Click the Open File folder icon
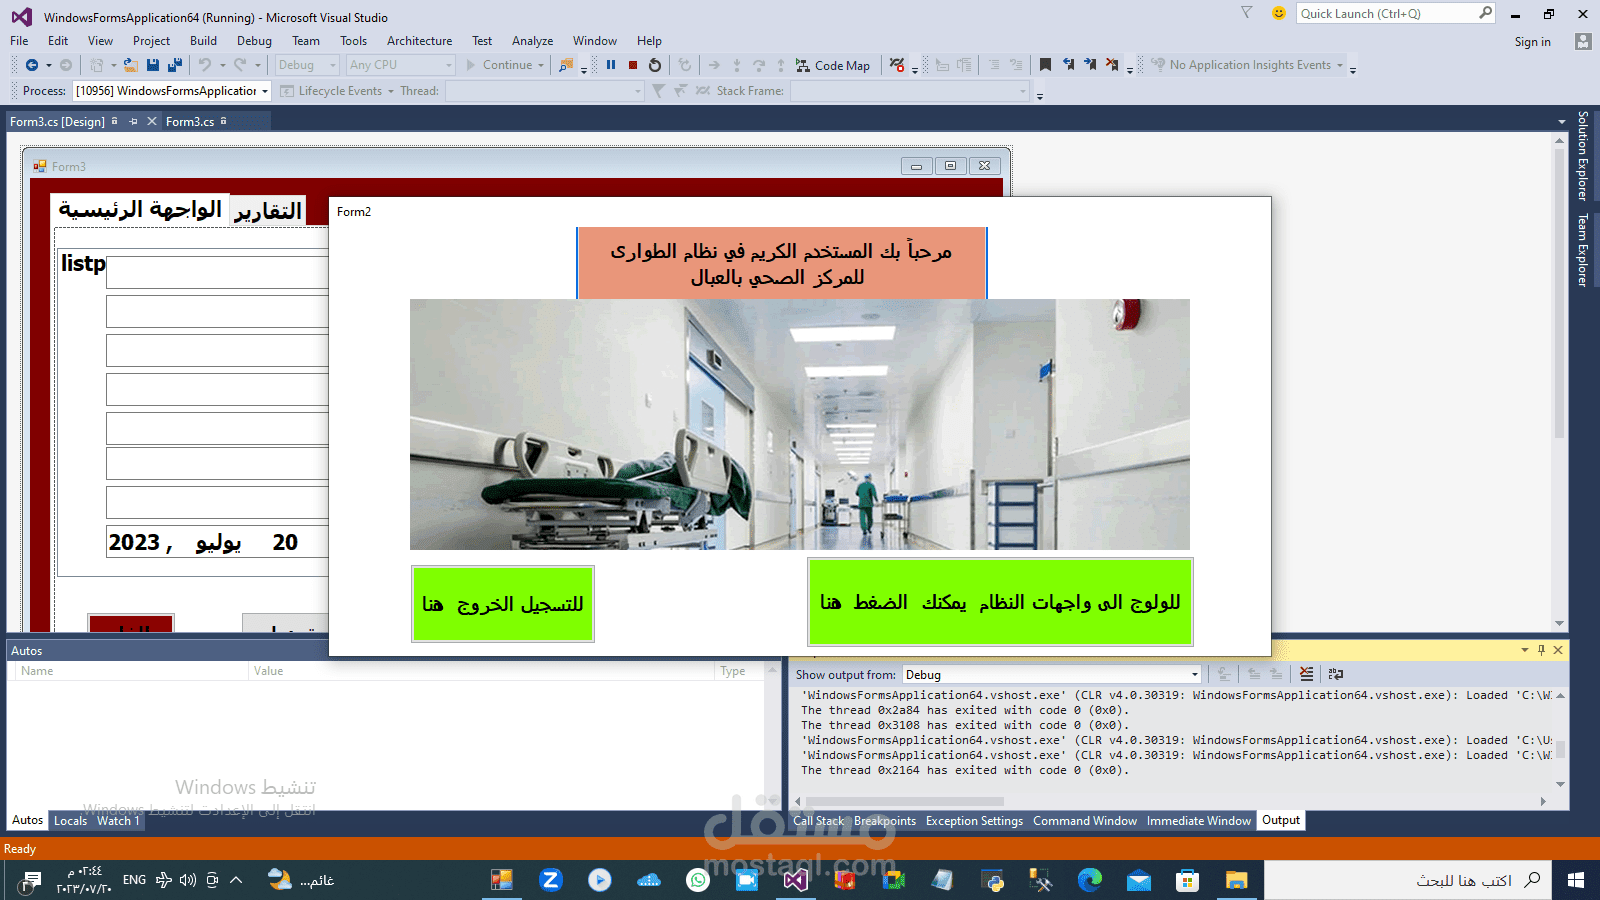The height and width of the screenshot is (900, 1600). pyautogui.click(x=131, y=65)
